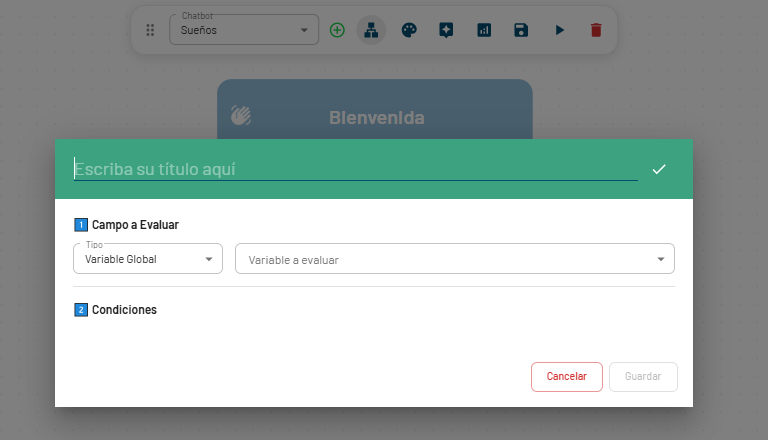This screenshot has width=768, height=440.
Task: Expand the Tipo dropdown set to Variable Global
Action: coord(147,259)
